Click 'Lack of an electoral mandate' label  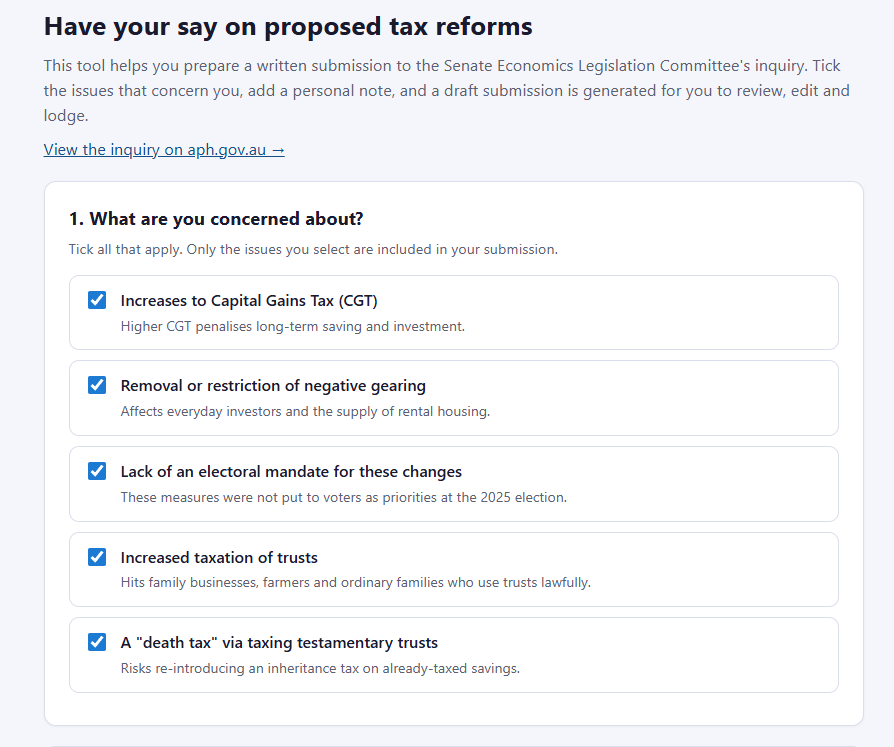tap(291, 472)
